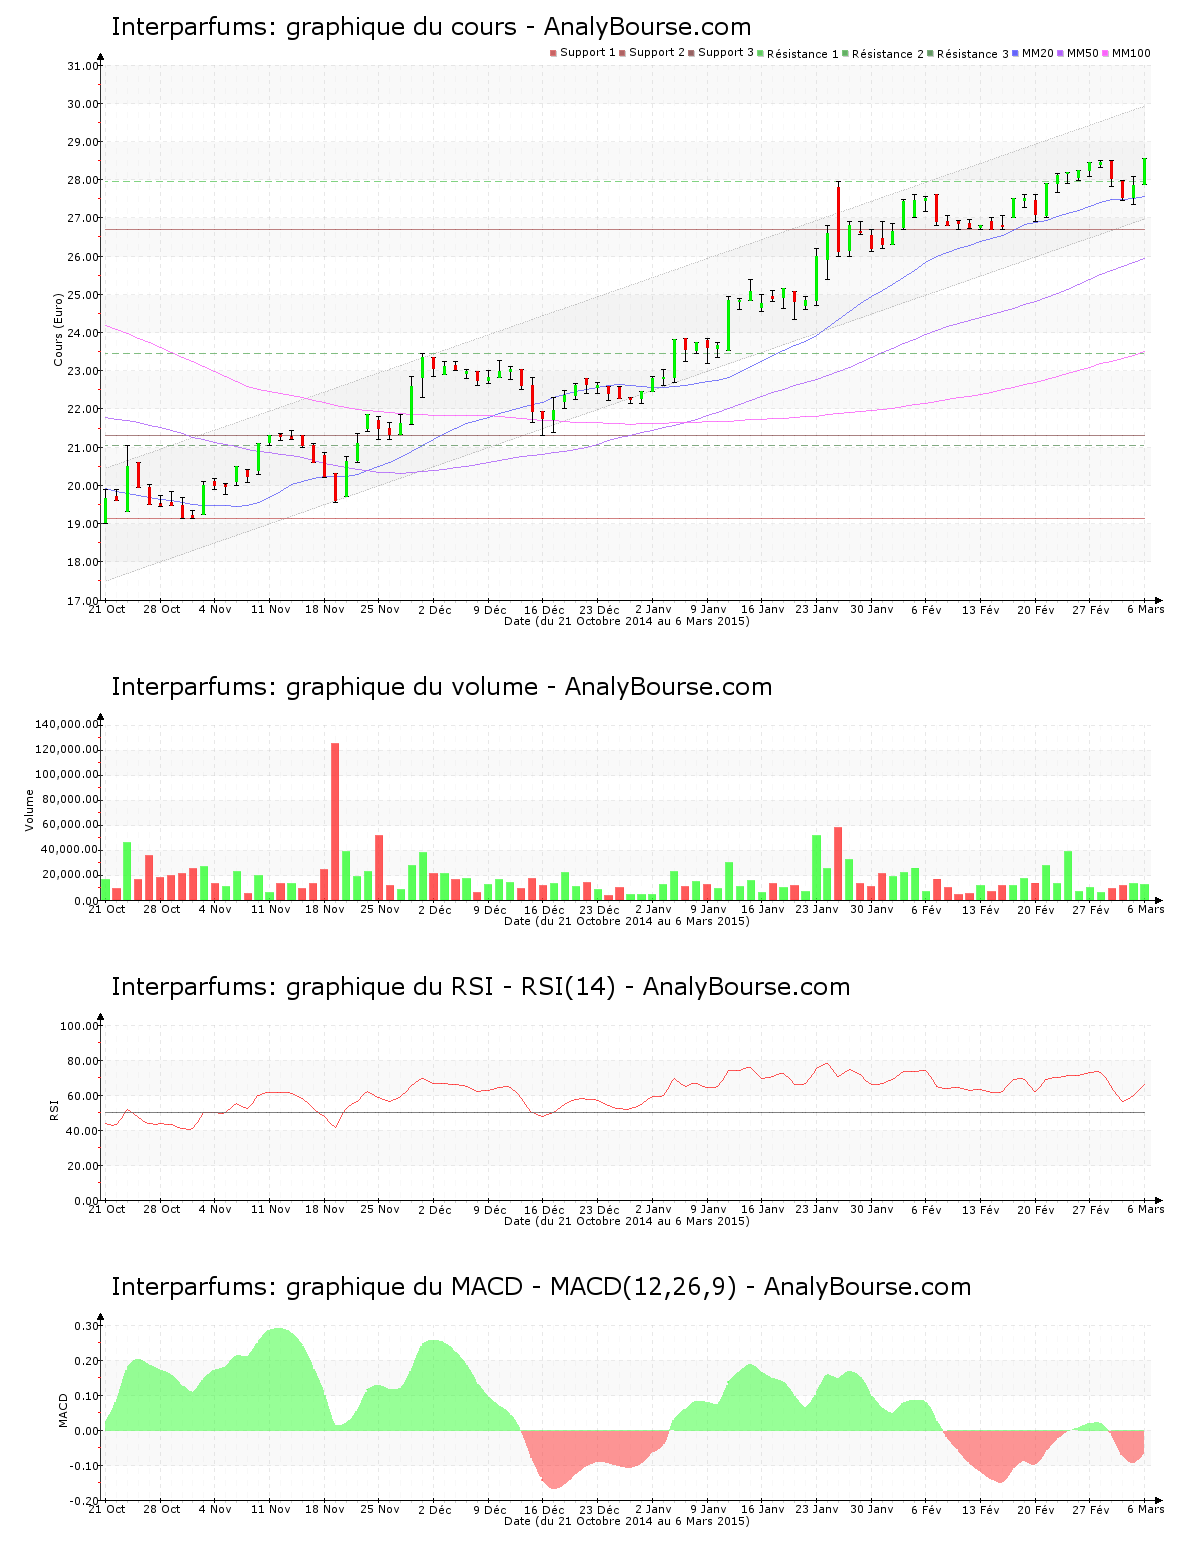Click 140,000.00 on the volume axis
Image resolution: width=1200 pixels, height=1550 pixels.
click(x=67, y=724)
